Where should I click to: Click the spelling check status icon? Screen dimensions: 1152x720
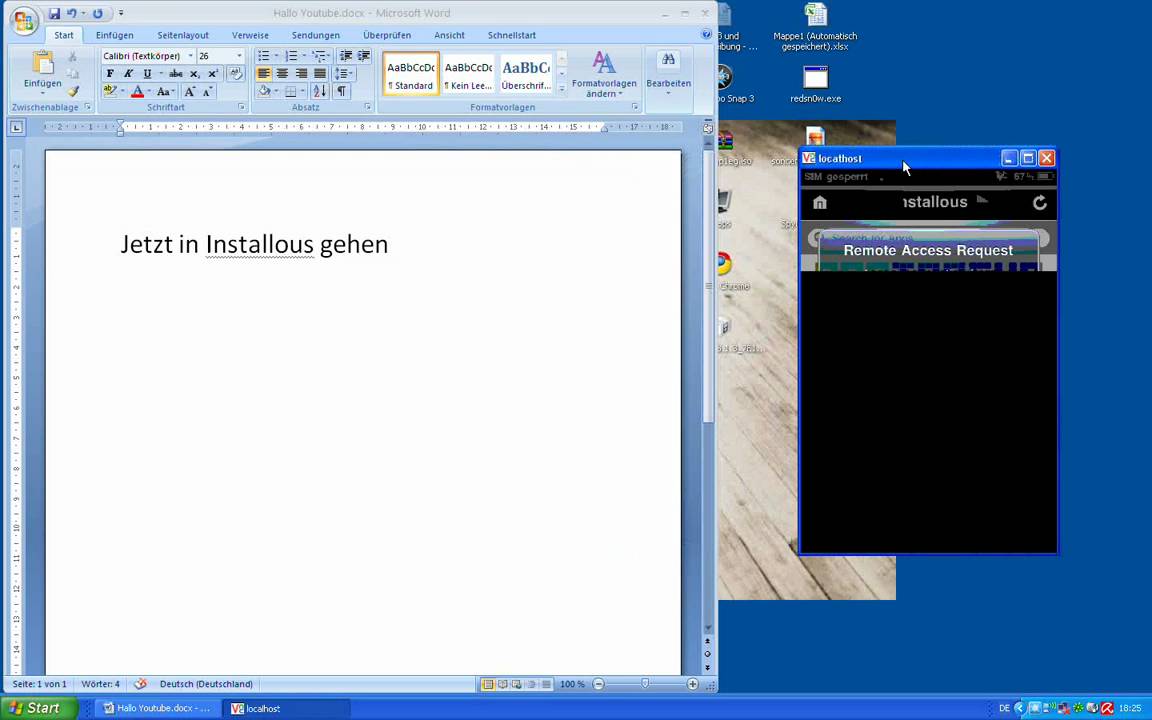pos(140,684)
